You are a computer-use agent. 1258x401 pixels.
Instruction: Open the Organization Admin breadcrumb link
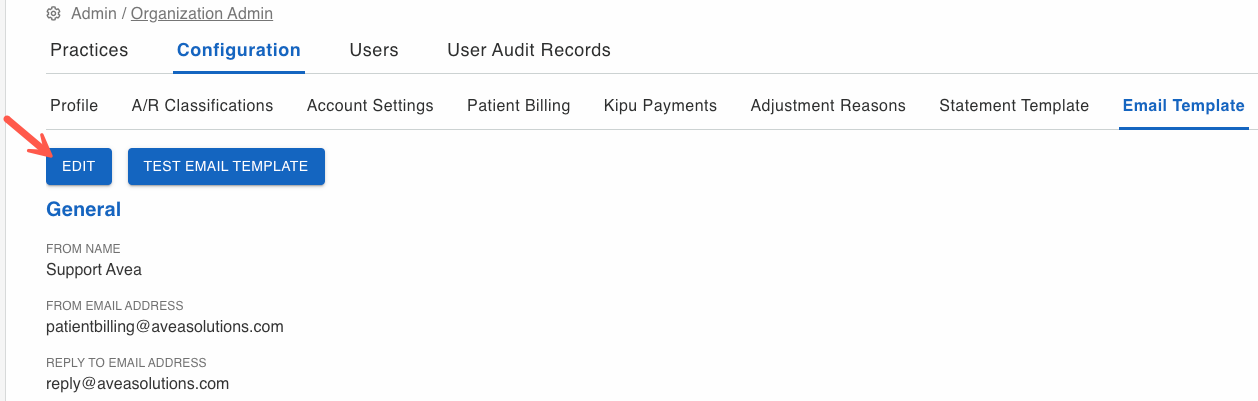(202, 14)
